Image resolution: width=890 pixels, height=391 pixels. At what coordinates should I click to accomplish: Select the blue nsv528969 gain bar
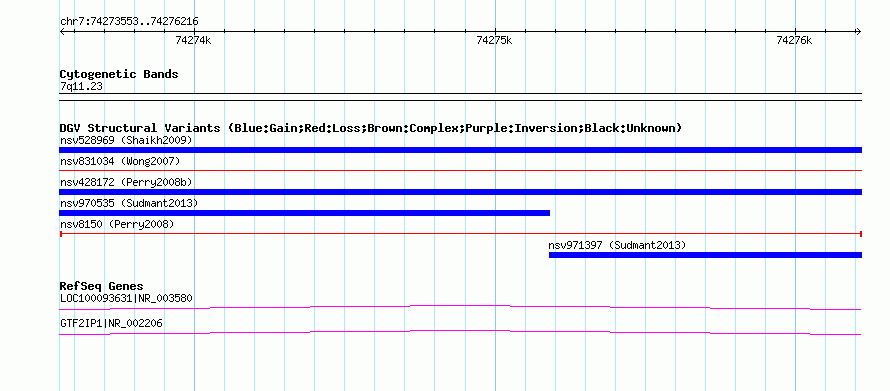point(460,150)
